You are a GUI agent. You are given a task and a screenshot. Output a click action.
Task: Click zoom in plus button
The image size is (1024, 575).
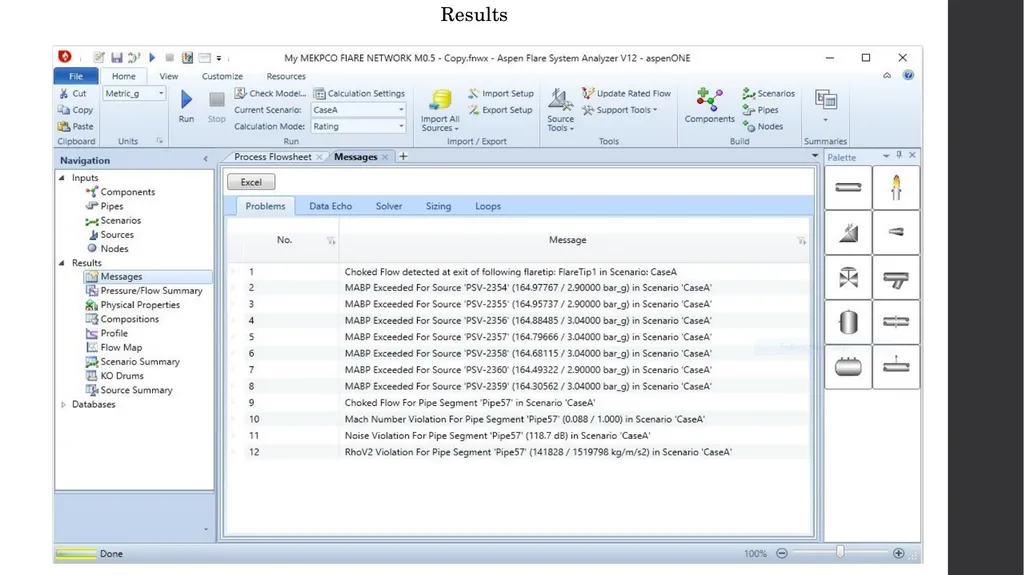[x=899, y=553]
